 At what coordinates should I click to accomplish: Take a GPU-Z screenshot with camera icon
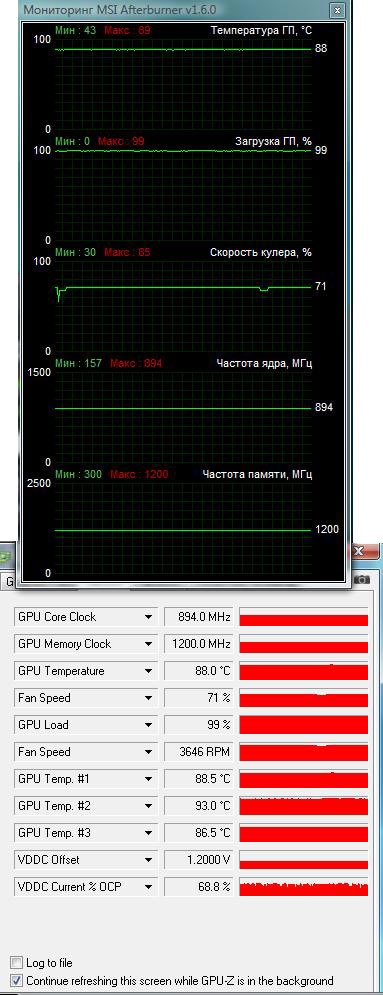coord(362,579)
